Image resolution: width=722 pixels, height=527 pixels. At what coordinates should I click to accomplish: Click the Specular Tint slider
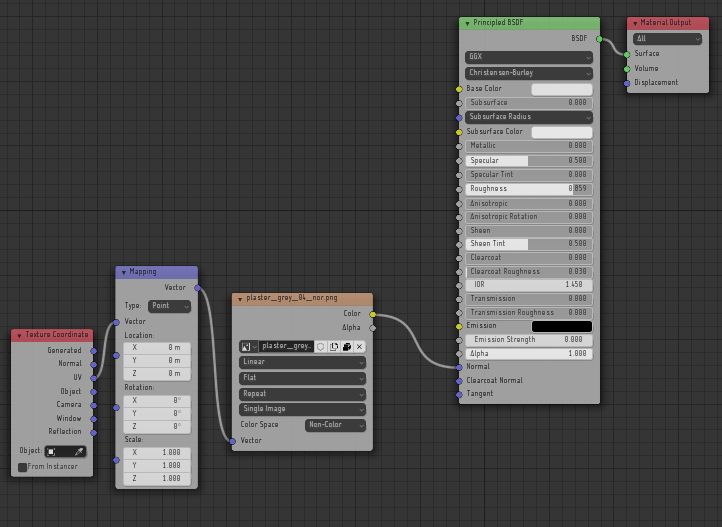[x=529, y=175]
